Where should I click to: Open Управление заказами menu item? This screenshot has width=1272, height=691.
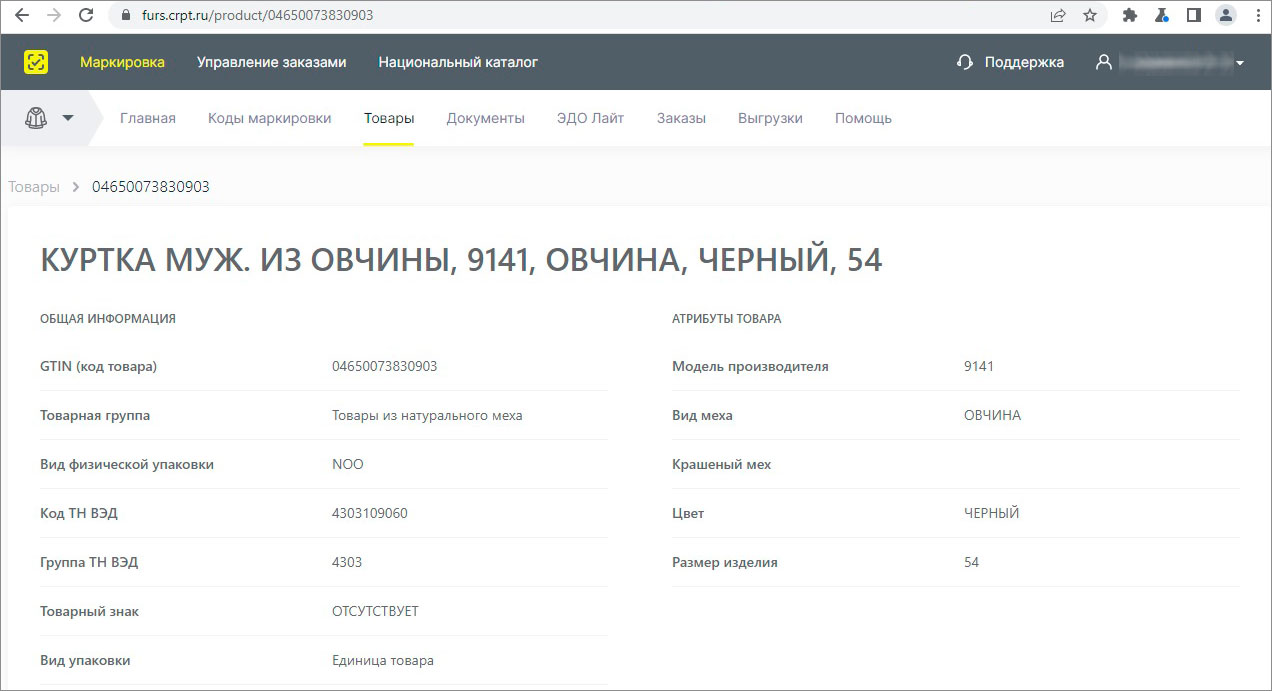271,62
